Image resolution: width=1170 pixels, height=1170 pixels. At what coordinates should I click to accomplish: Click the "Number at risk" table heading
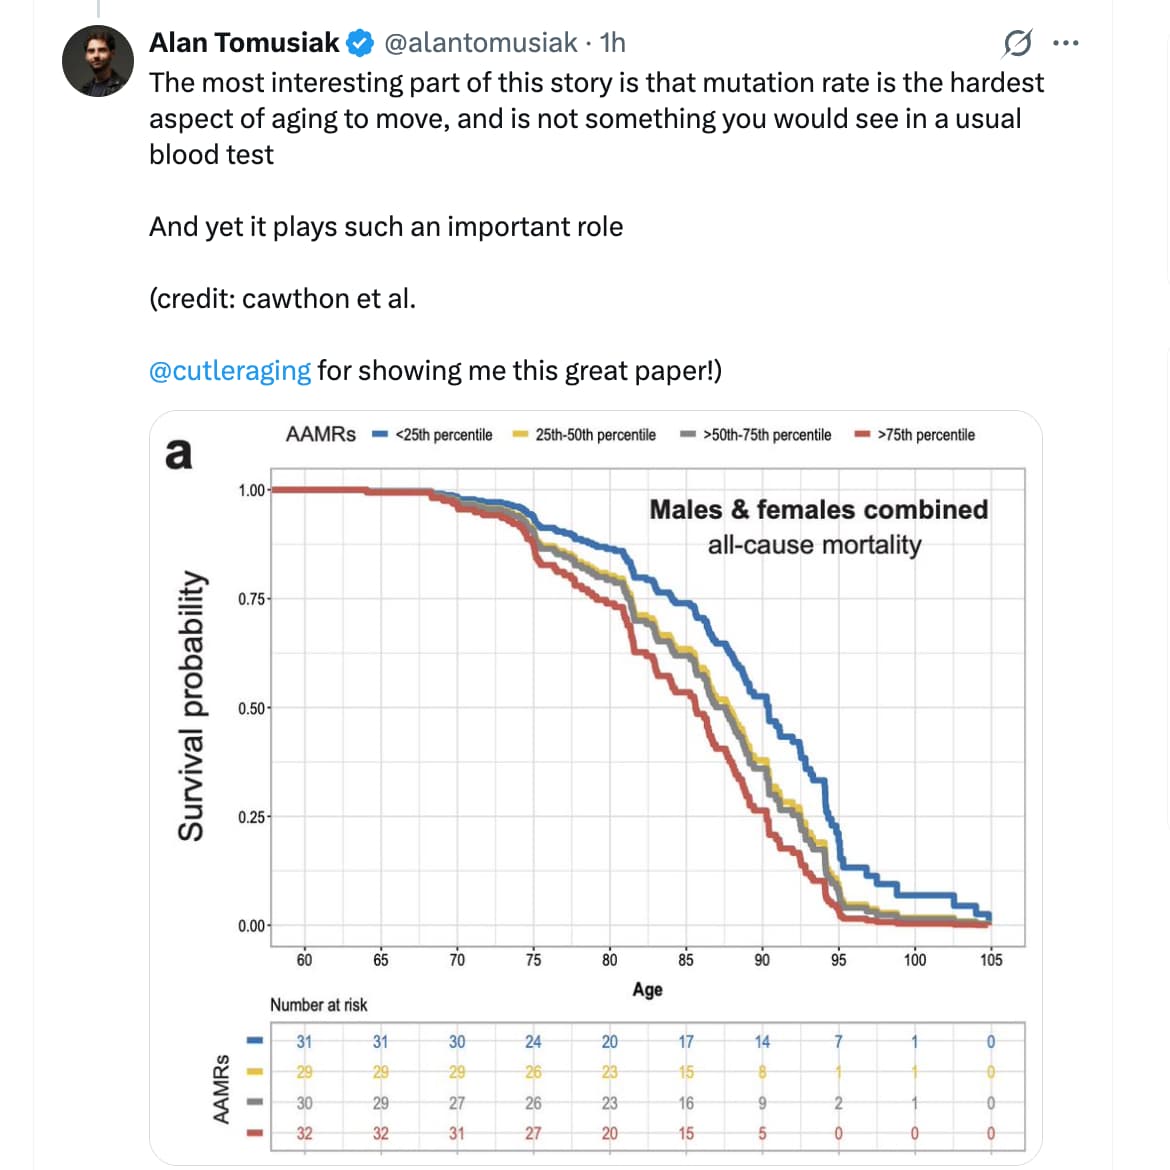(x=318, y=1005)
